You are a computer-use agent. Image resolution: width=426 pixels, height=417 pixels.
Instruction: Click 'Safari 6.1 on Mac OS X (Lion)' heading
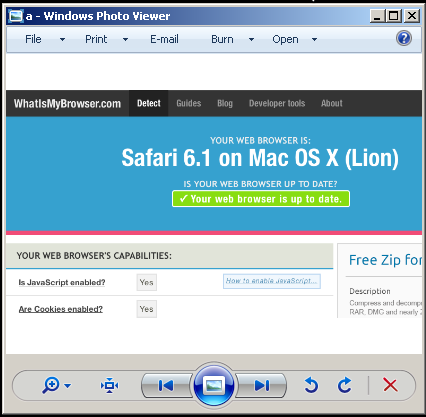point(260,158)
